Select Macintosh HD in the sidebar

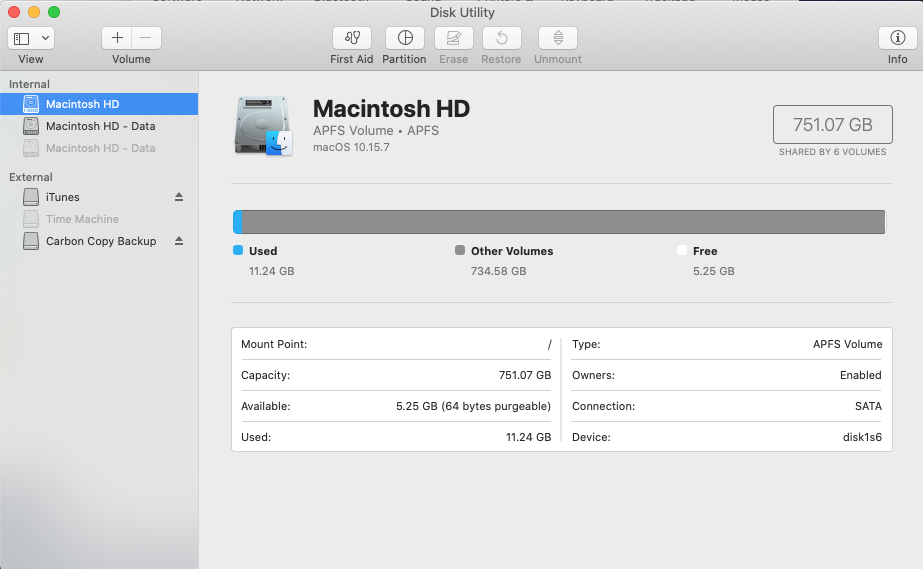[99, 104]
